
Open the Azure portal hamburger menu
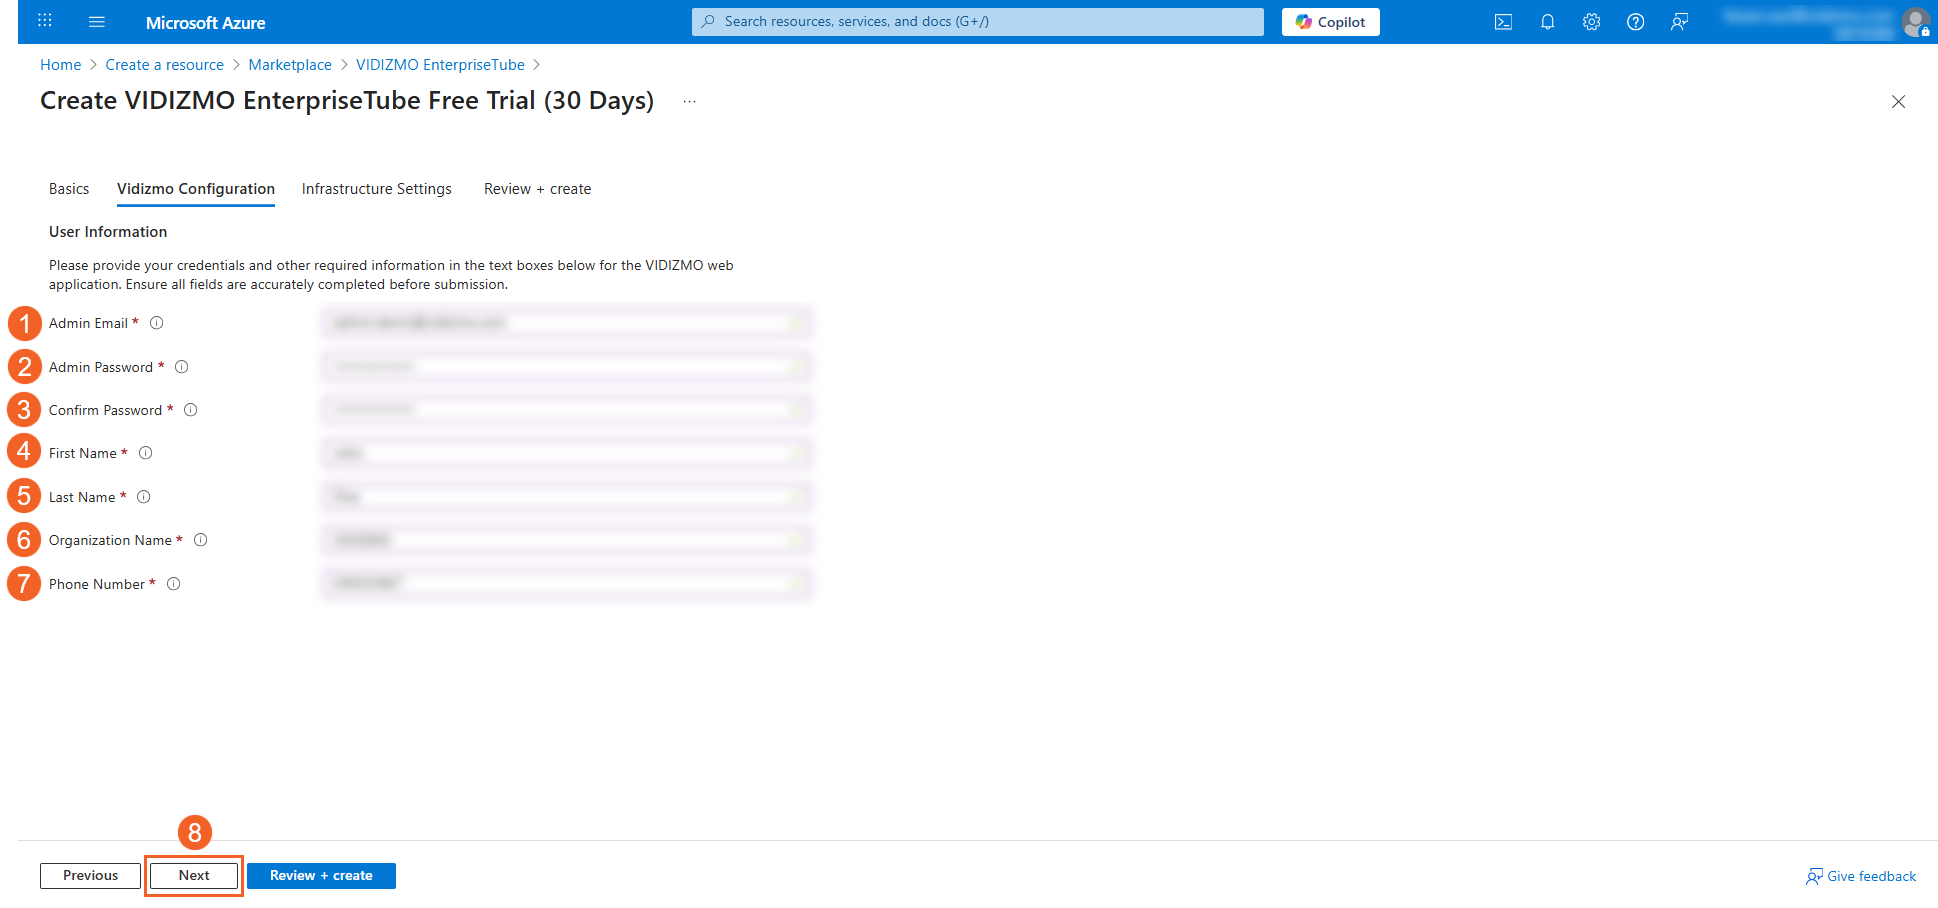(97, 22)
